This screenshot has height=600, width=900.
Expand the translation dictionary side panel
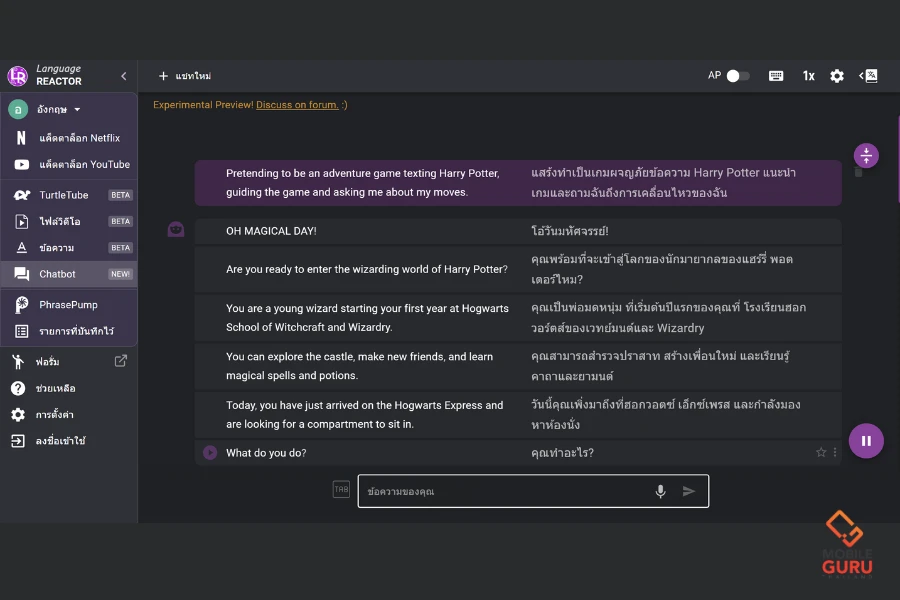pyautogui.click(x=868, y=76)
